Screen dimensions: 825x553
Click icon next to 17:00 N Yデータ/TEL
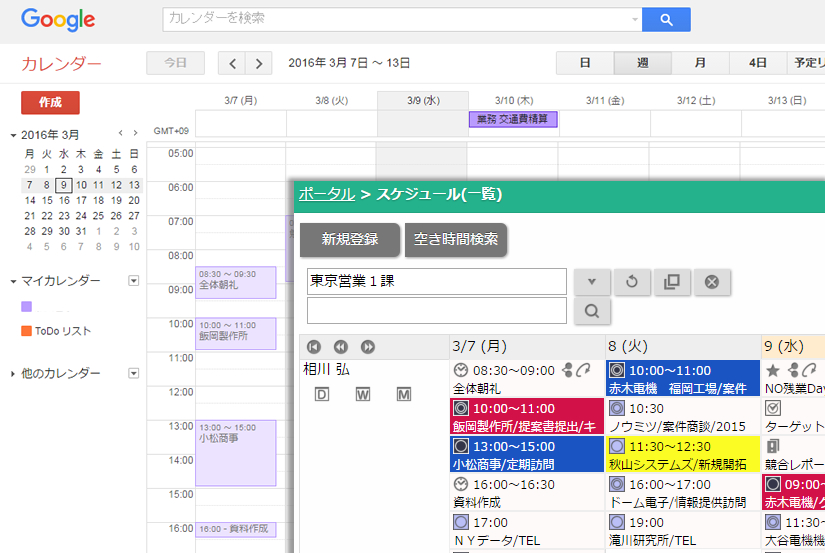460,522
